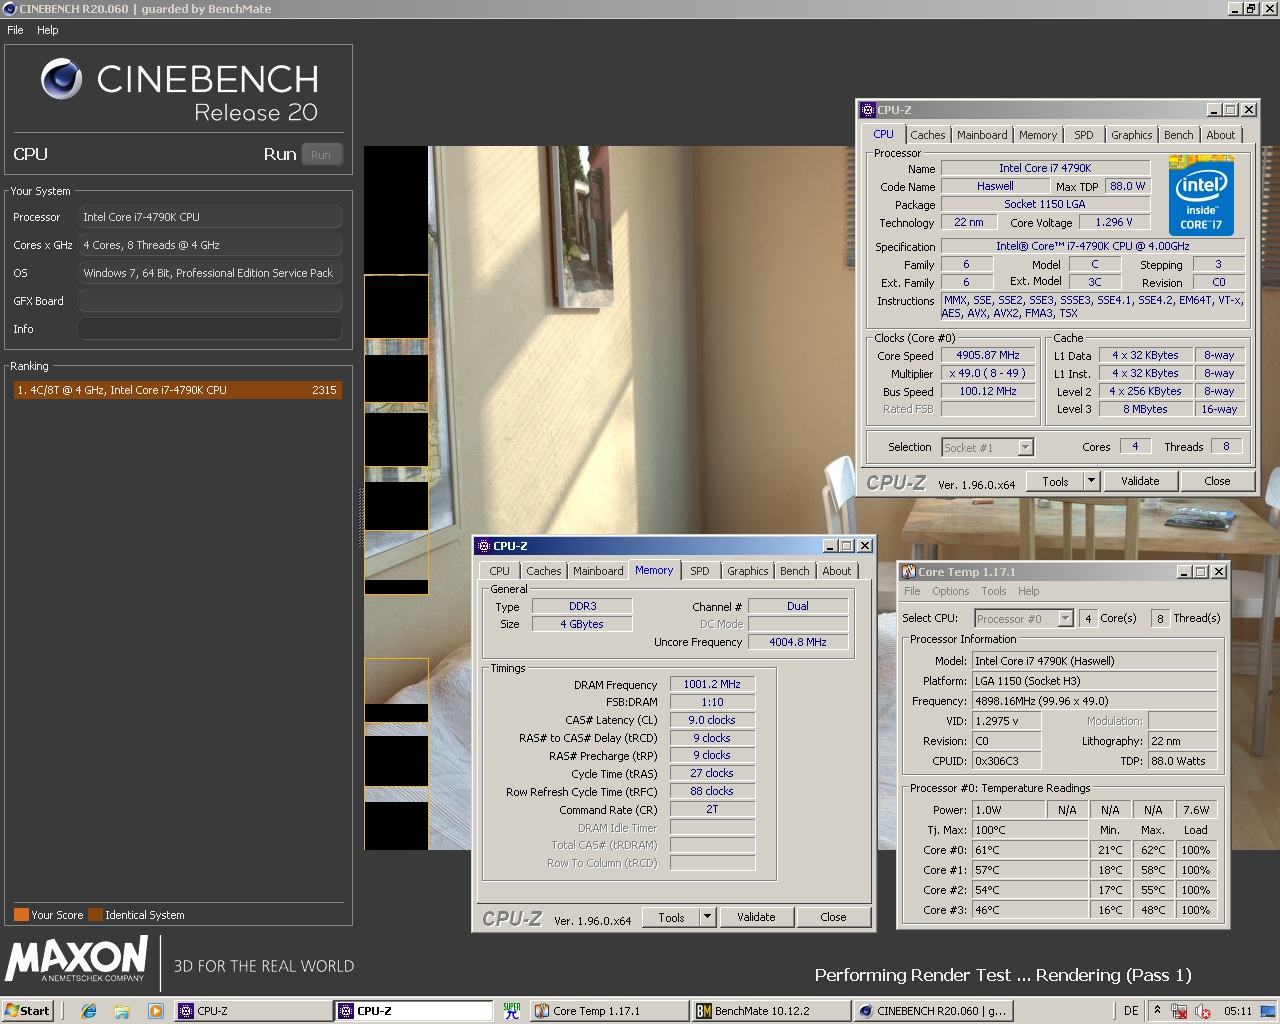Click Core Temp Frequency value 4898.16MHz
The width and height of the screenshot is (1280, 1024).
(x=1094, y=701)
